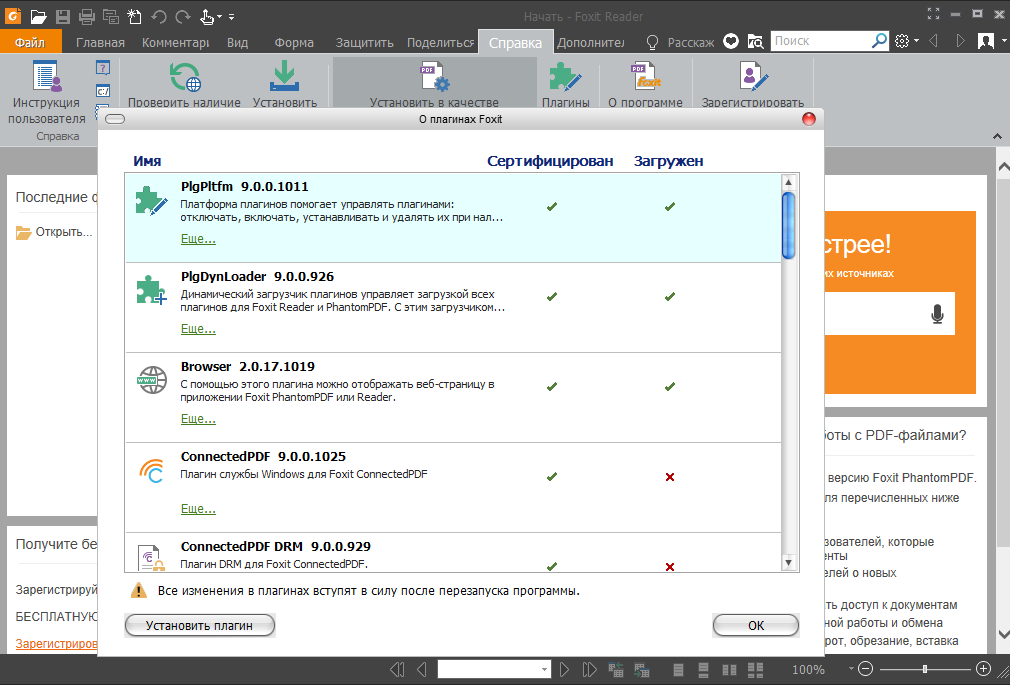The image size is (1010, 685).
Task: Go to last page in status bar
Action: (589, 670)
